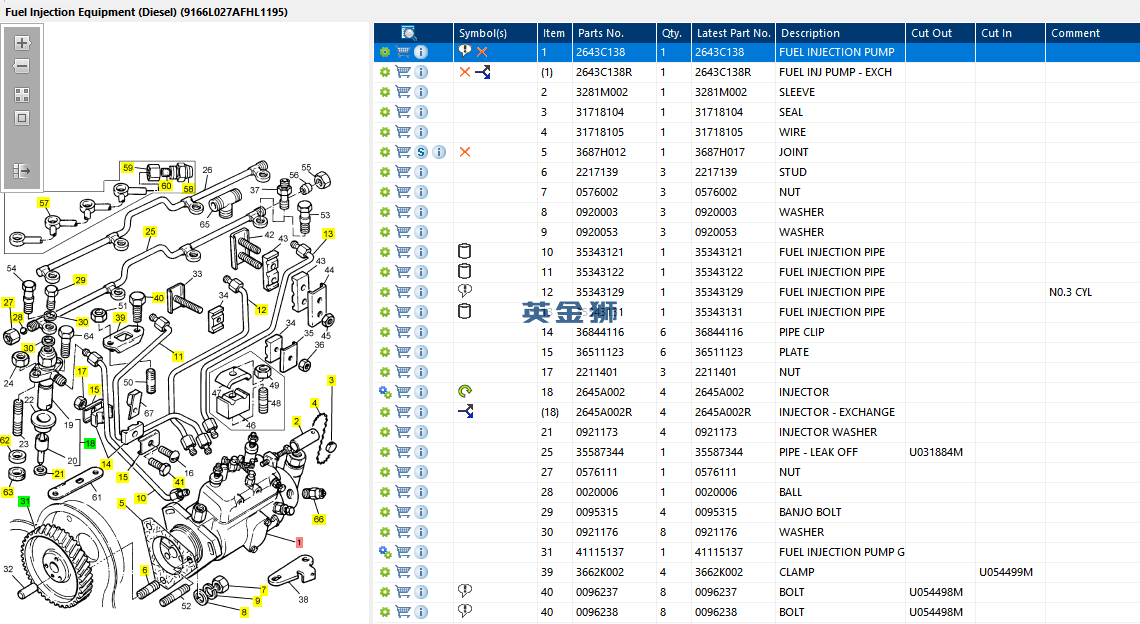Click the search icon in table header
This screenshot has width=1140, height=624.
(x=408, y=33)
